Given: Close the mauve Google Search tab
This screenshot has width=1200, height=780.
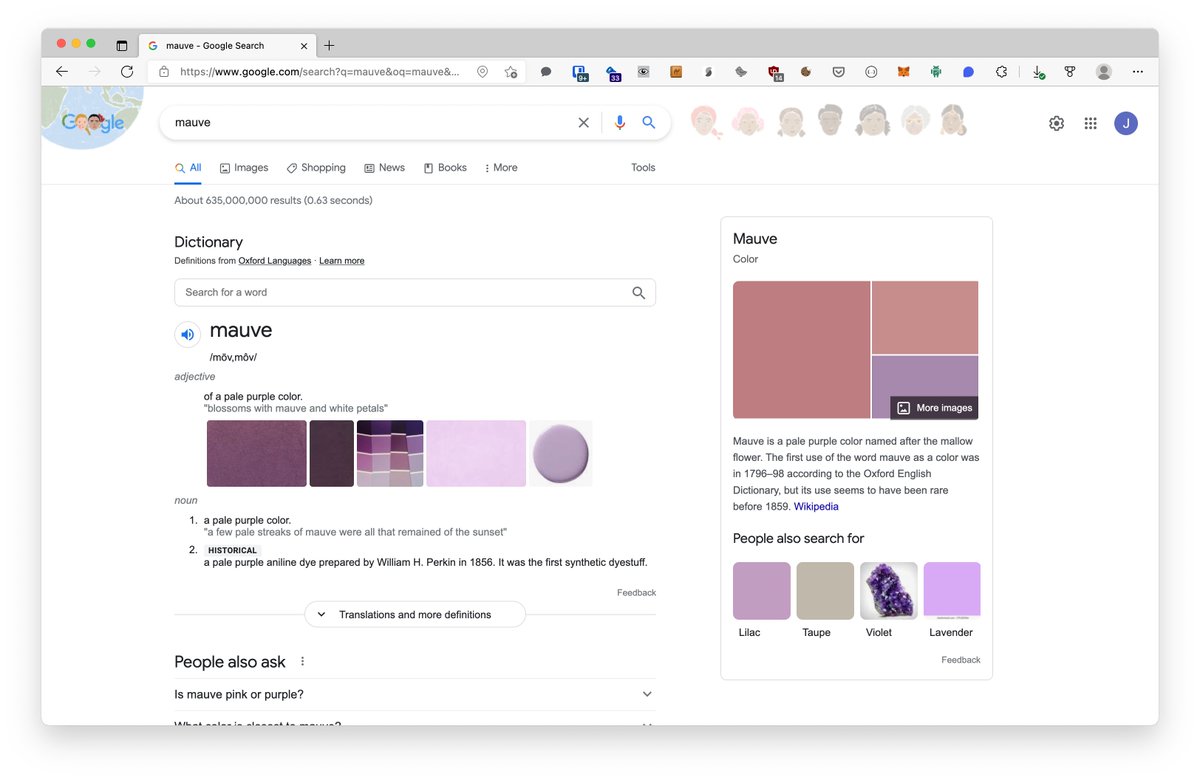Looking at the screenshot, I should point(304,45).
